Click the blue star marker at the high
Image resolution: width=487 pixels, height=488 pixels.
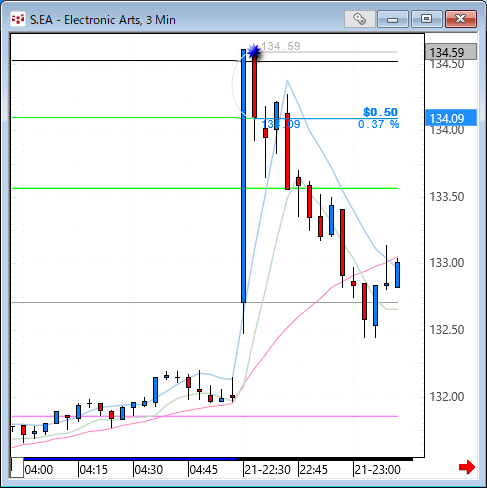(254, 51)
